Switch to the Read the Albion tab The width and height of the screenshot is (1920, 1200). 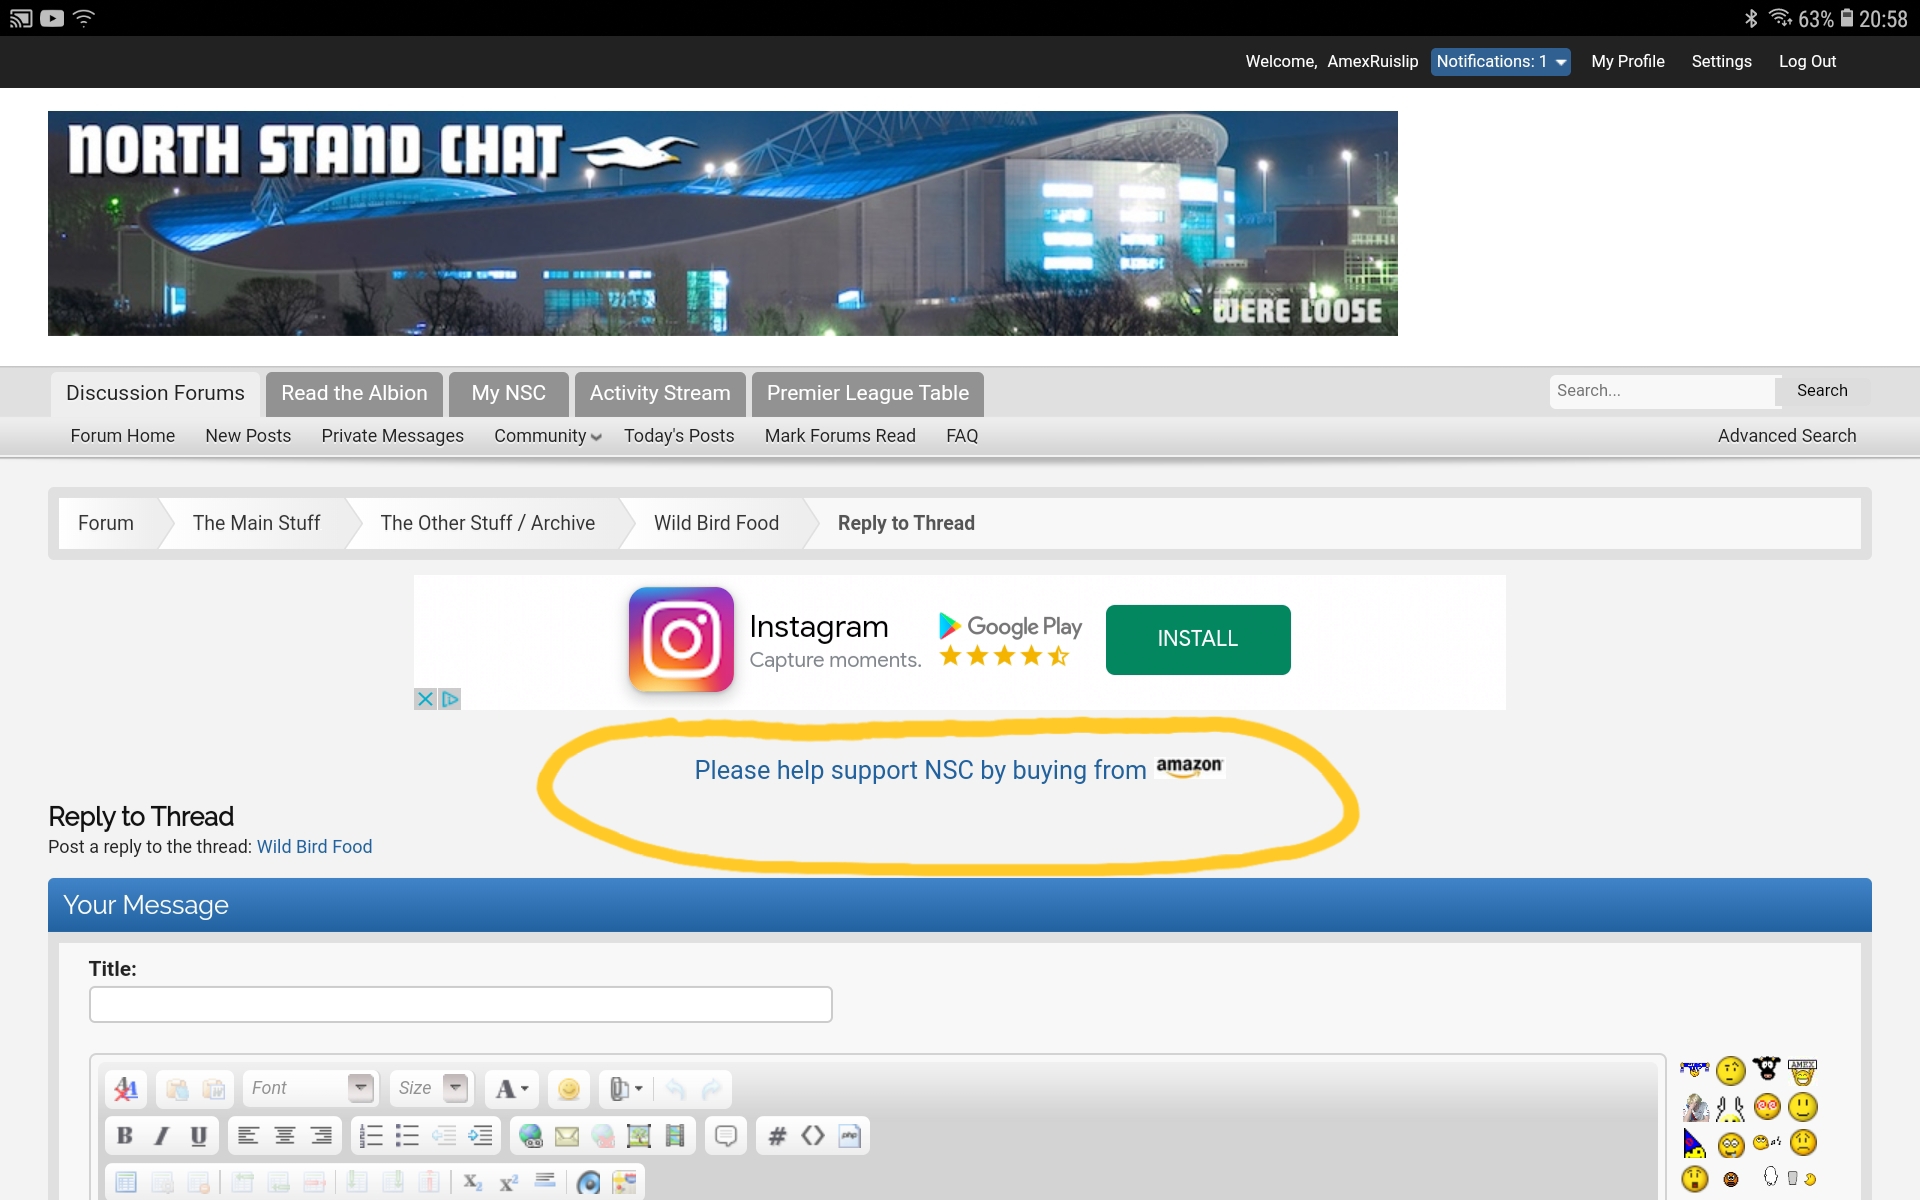pyautogui.click(x=354, y=394)
